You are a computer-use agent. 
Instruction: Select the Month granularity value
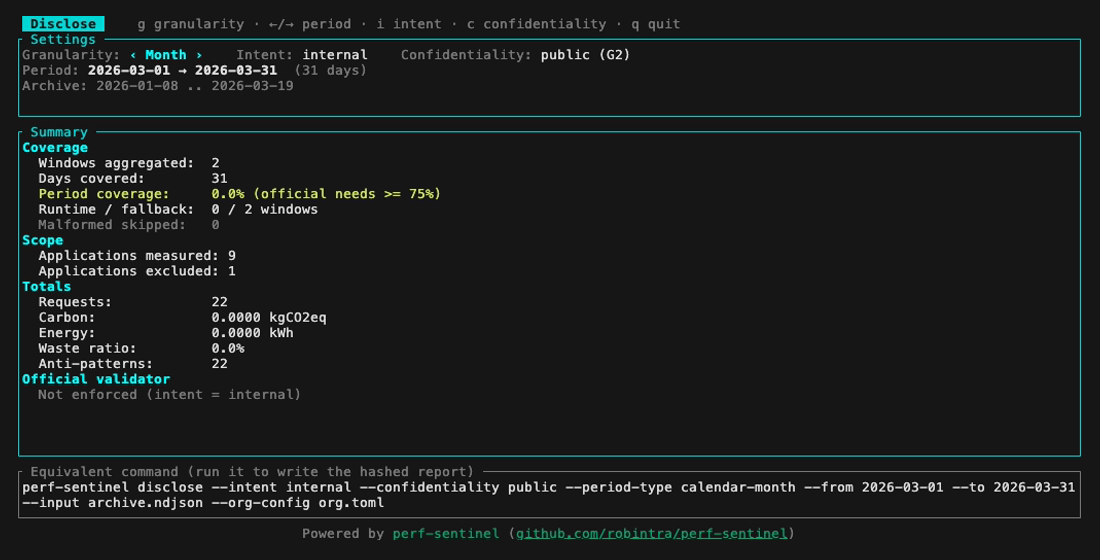166,55
